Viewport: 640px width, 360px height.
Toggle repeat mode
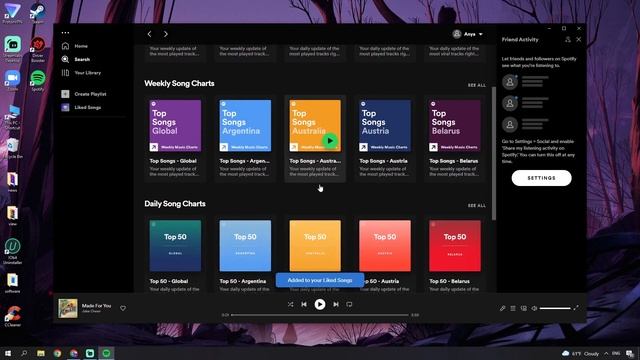(349, 304)
